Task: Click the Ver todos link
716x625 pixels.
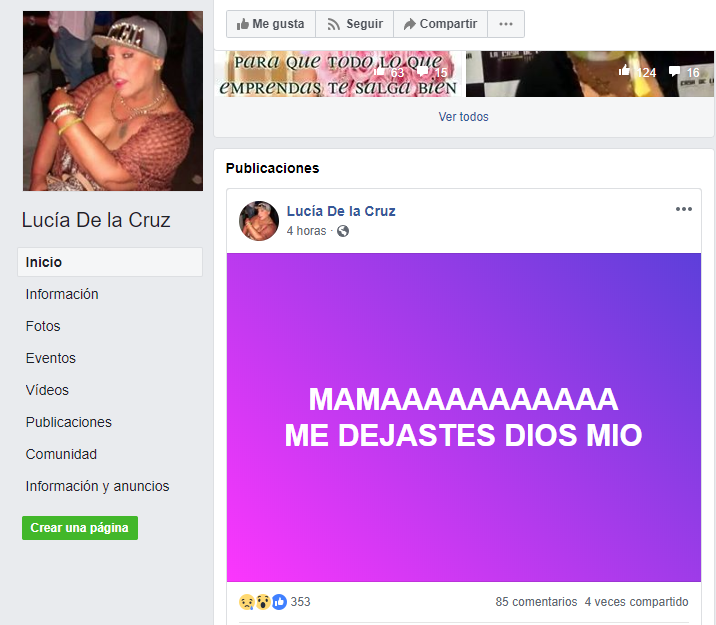Action: coord(463,117)
